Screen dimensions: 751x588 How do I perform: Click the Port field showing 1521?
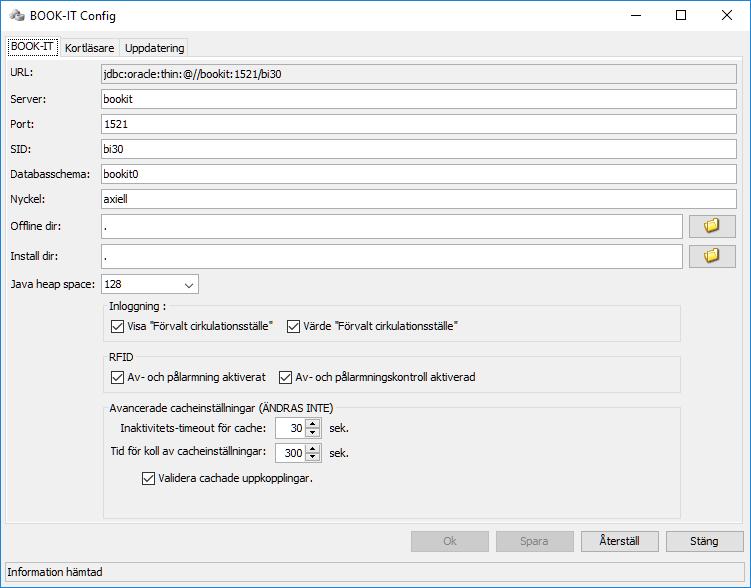coord(419,124)
